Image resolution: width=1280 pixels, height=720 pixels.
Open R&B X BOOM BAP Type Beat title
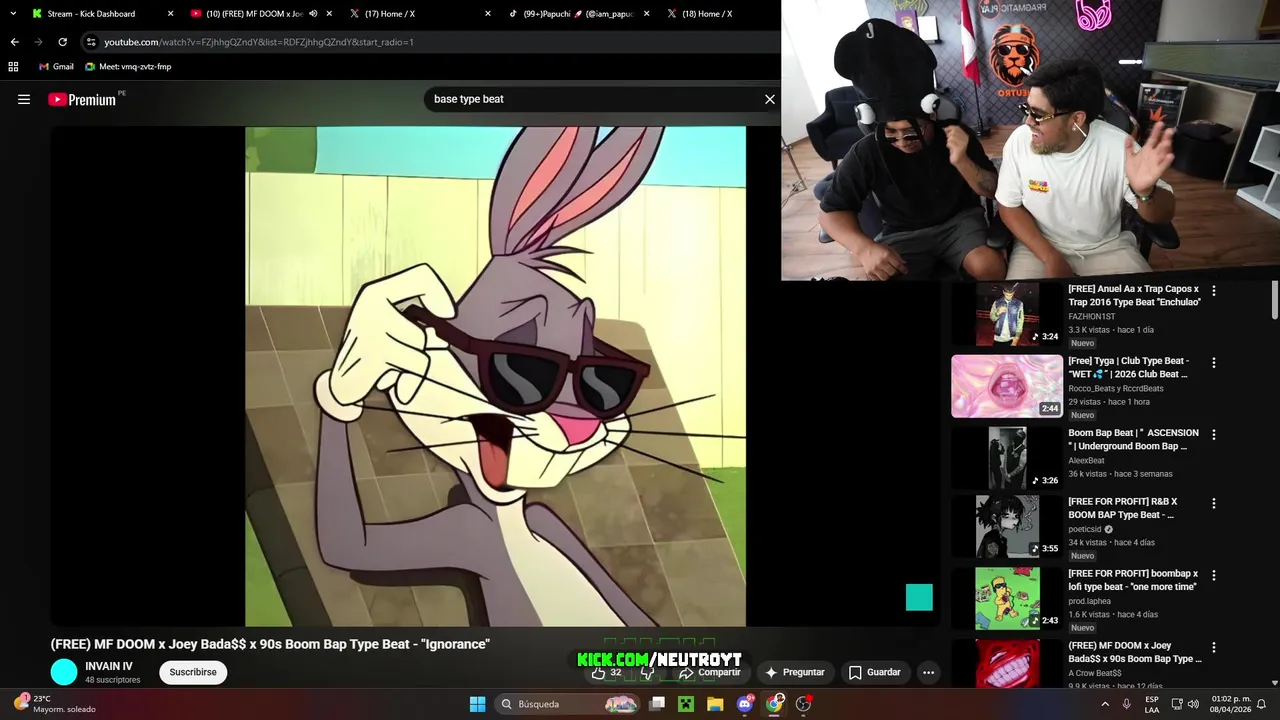pyautogui.click(x=1123, y=508)
